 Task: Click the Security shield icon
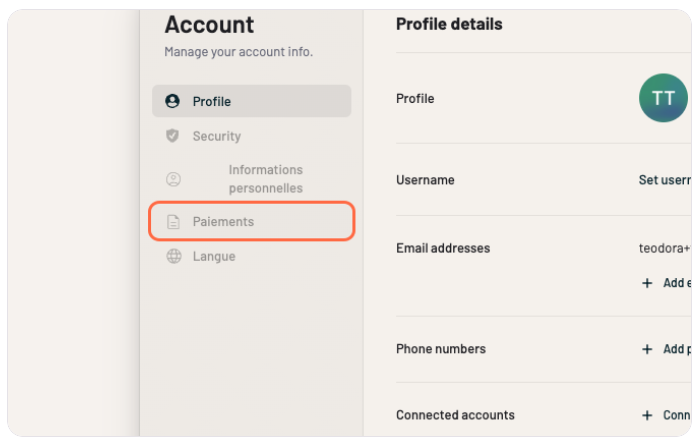tap(173, 136)
